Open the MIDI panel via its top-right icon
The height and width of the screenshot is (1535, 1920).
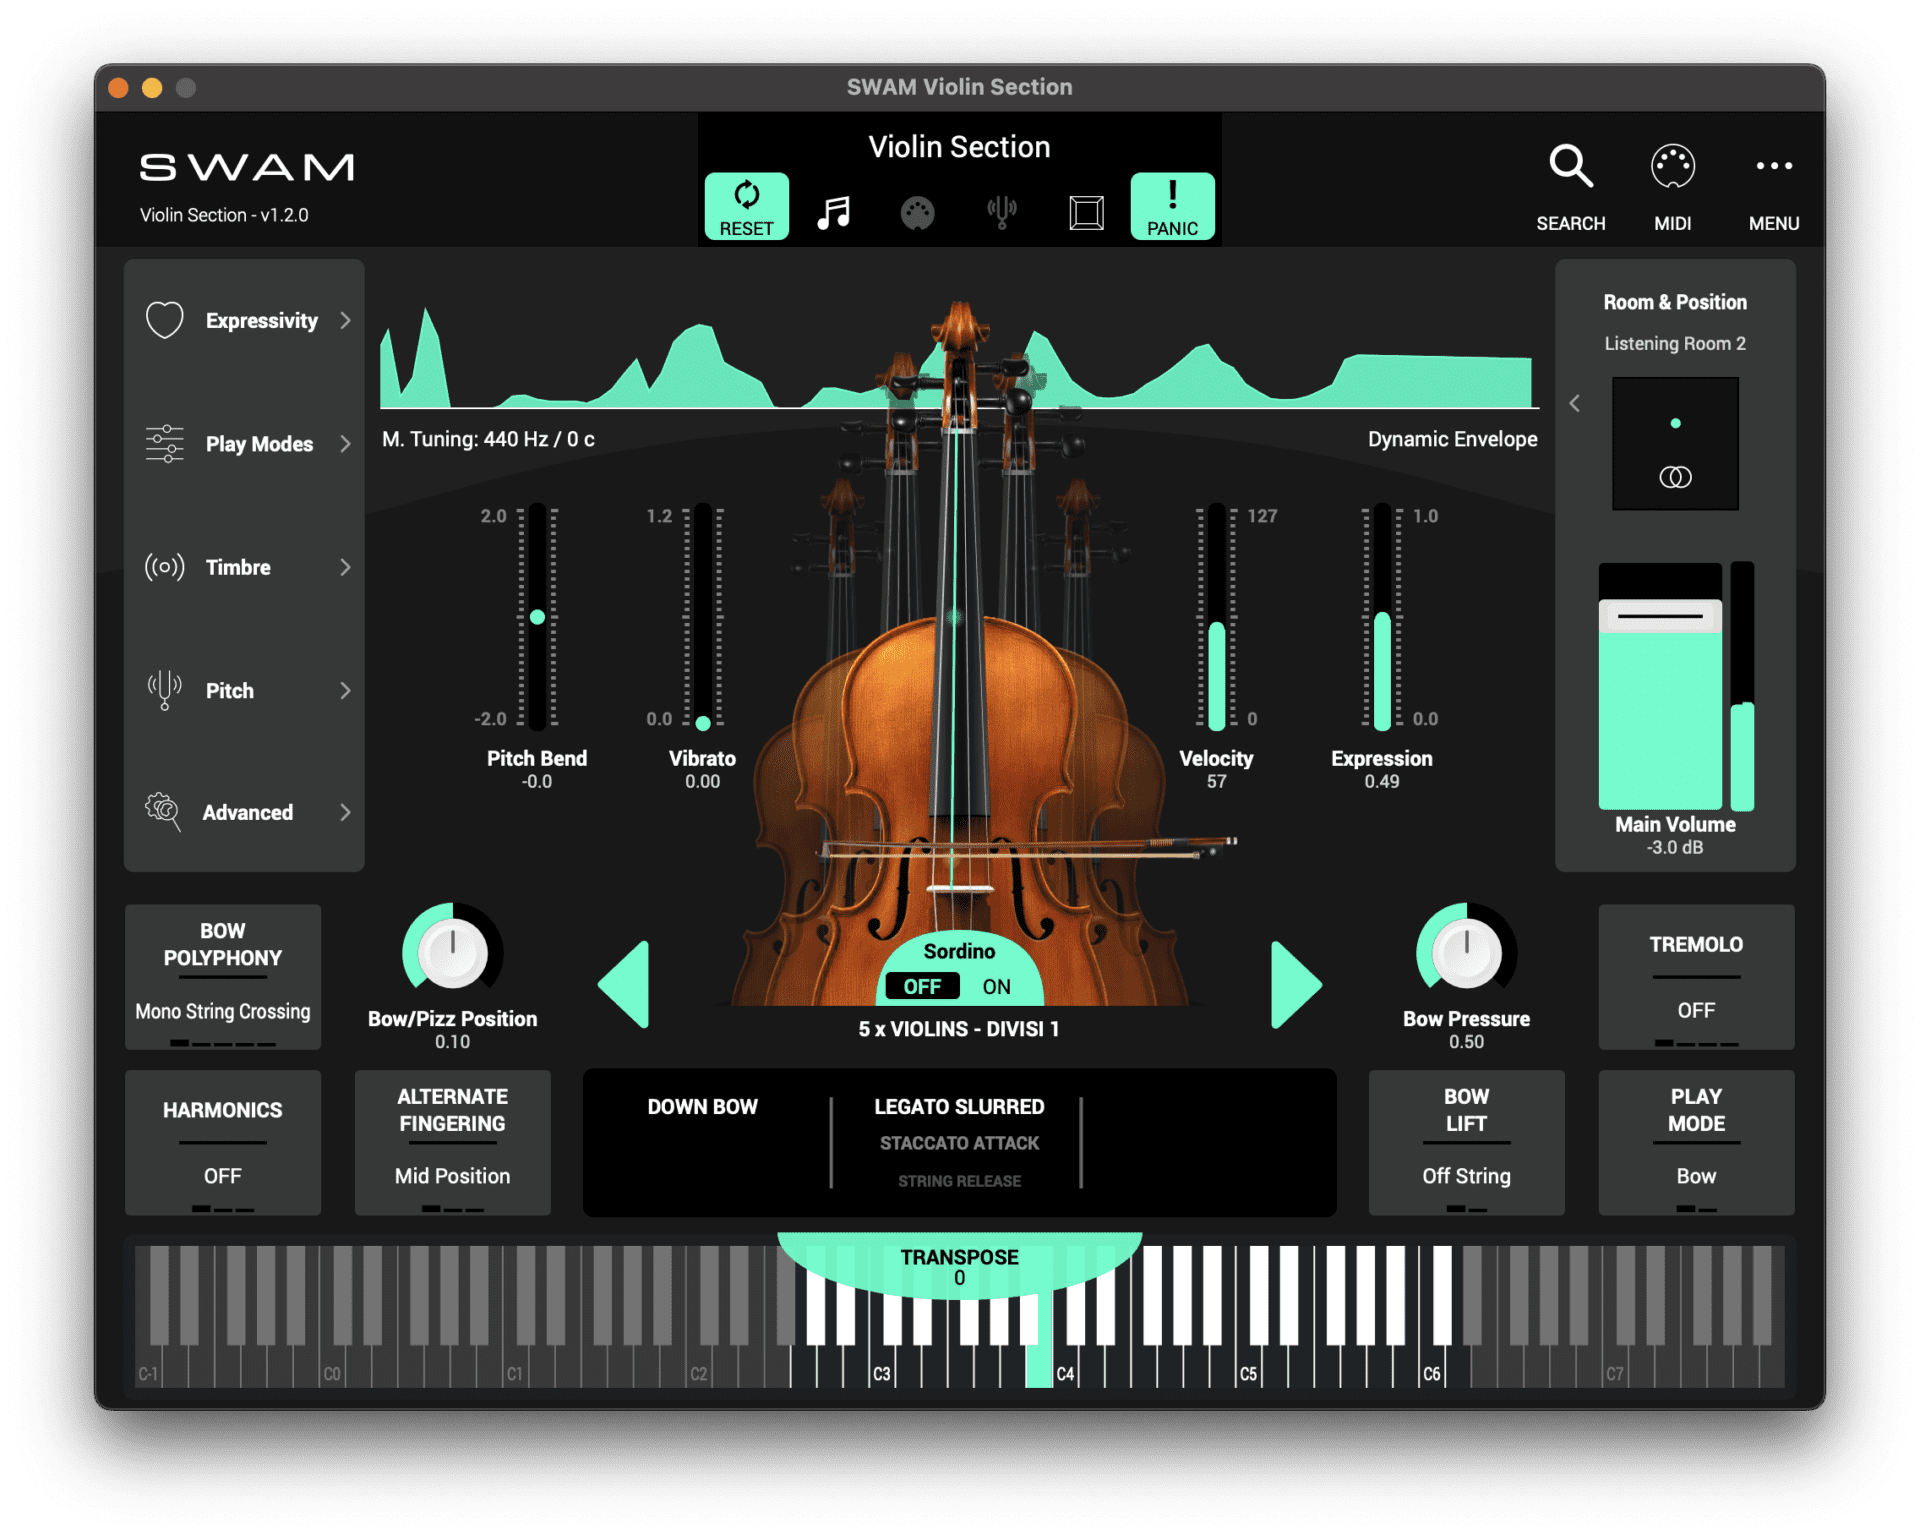pos(1672,166)
